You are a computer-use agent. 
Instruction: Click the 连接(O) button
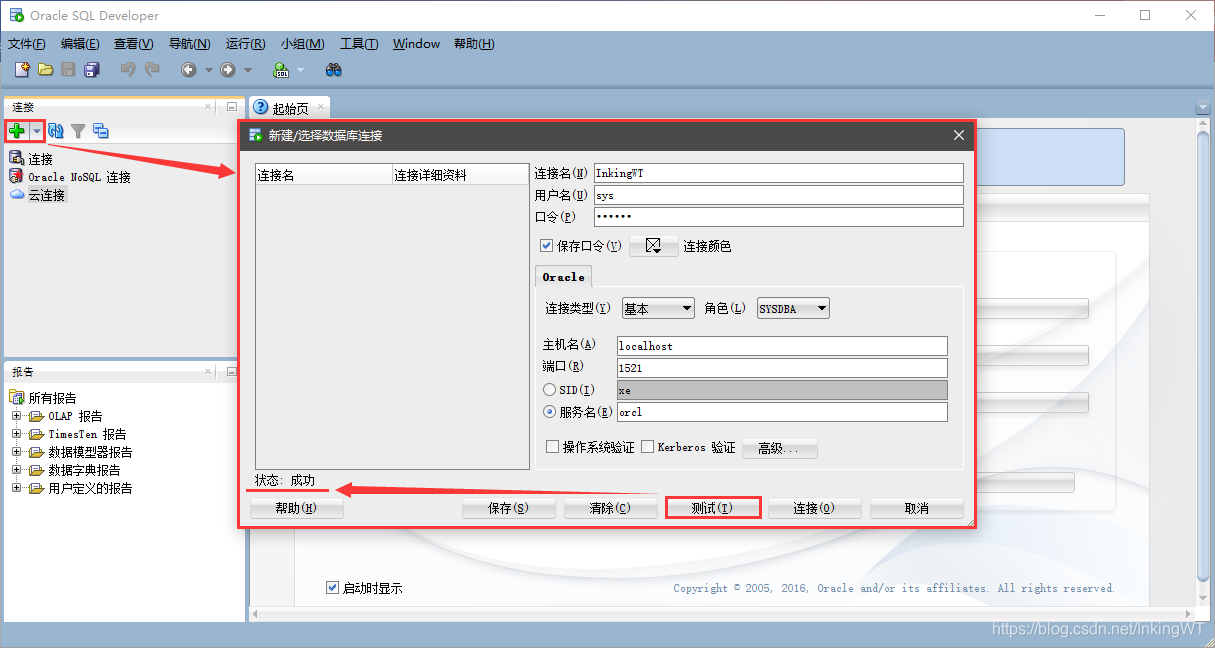click(x=814, y=508)
